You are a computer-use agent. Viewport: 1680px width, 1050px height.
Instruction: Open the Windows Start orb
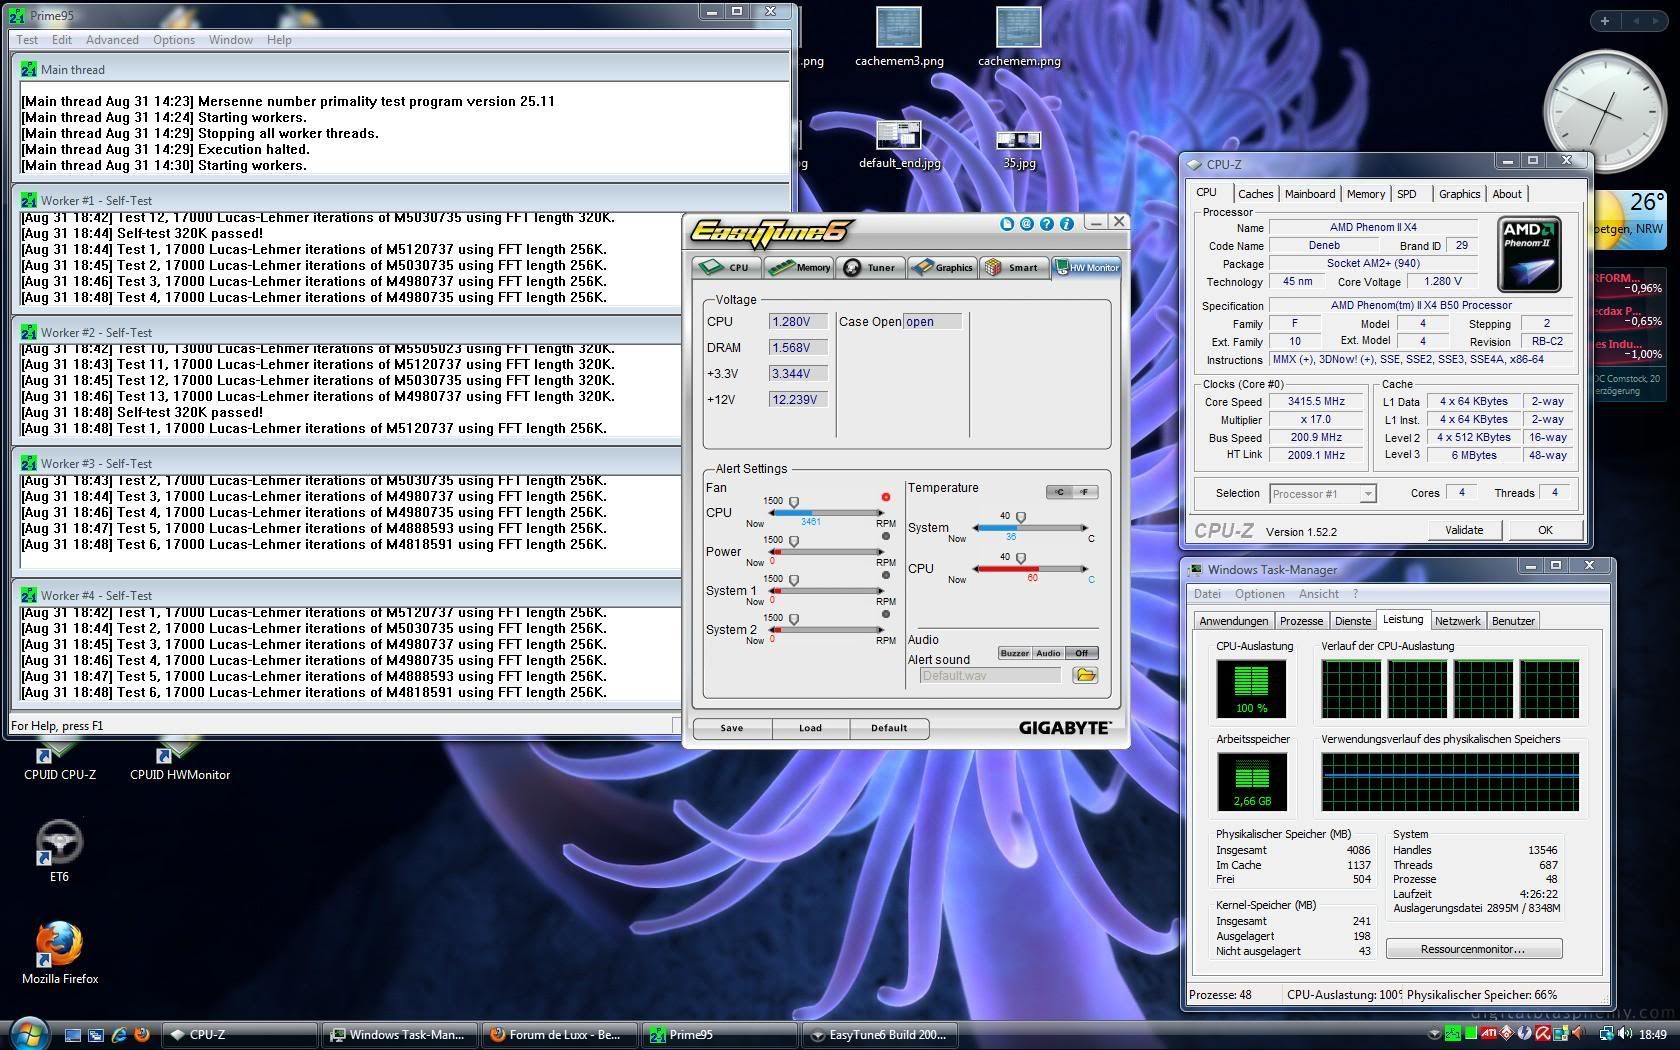coord(28,1033)
